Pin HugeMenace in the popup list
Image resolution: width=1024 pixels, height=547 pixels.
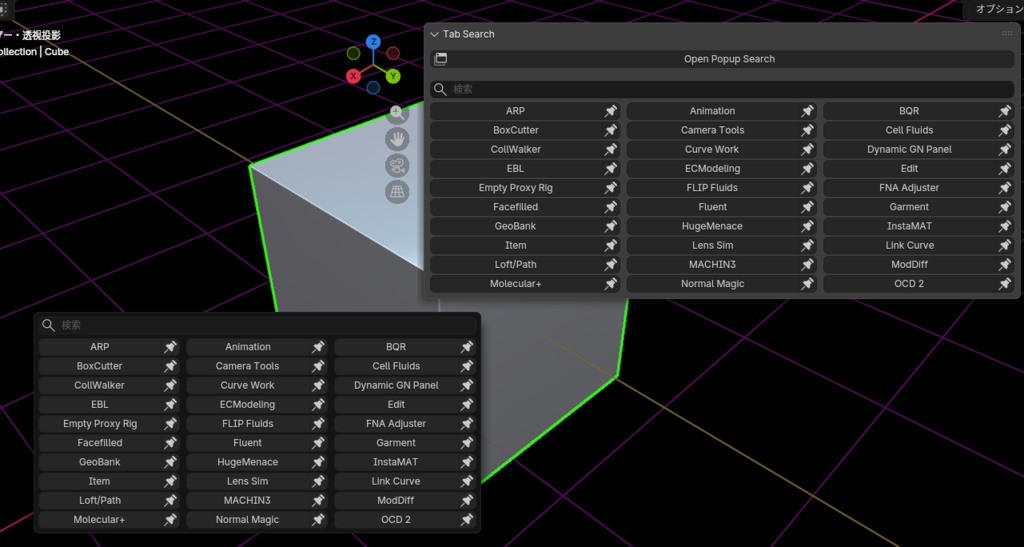(318, 462)
